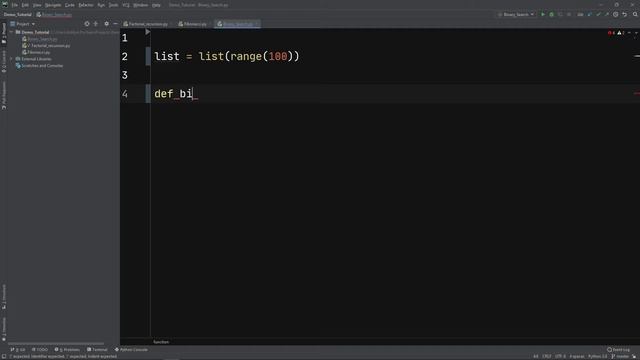Open the Refactor menu
This screenshot has height=360, width=640.
click(x=86, y=5)
